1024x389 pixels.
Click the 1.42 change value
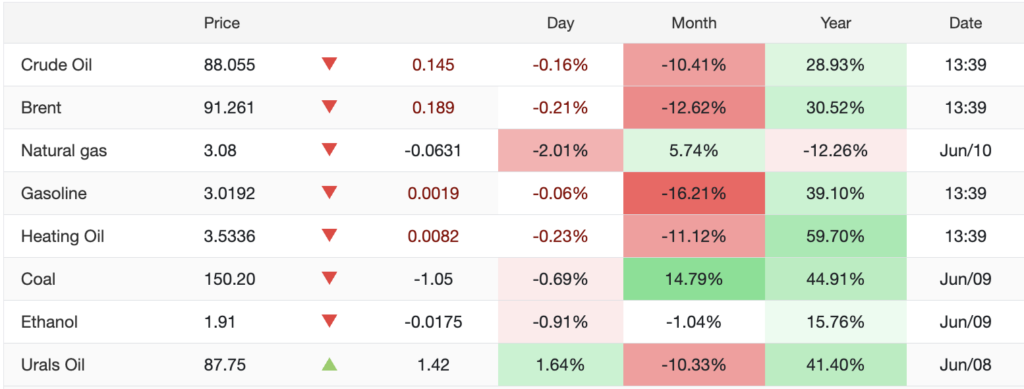[433, 365]
